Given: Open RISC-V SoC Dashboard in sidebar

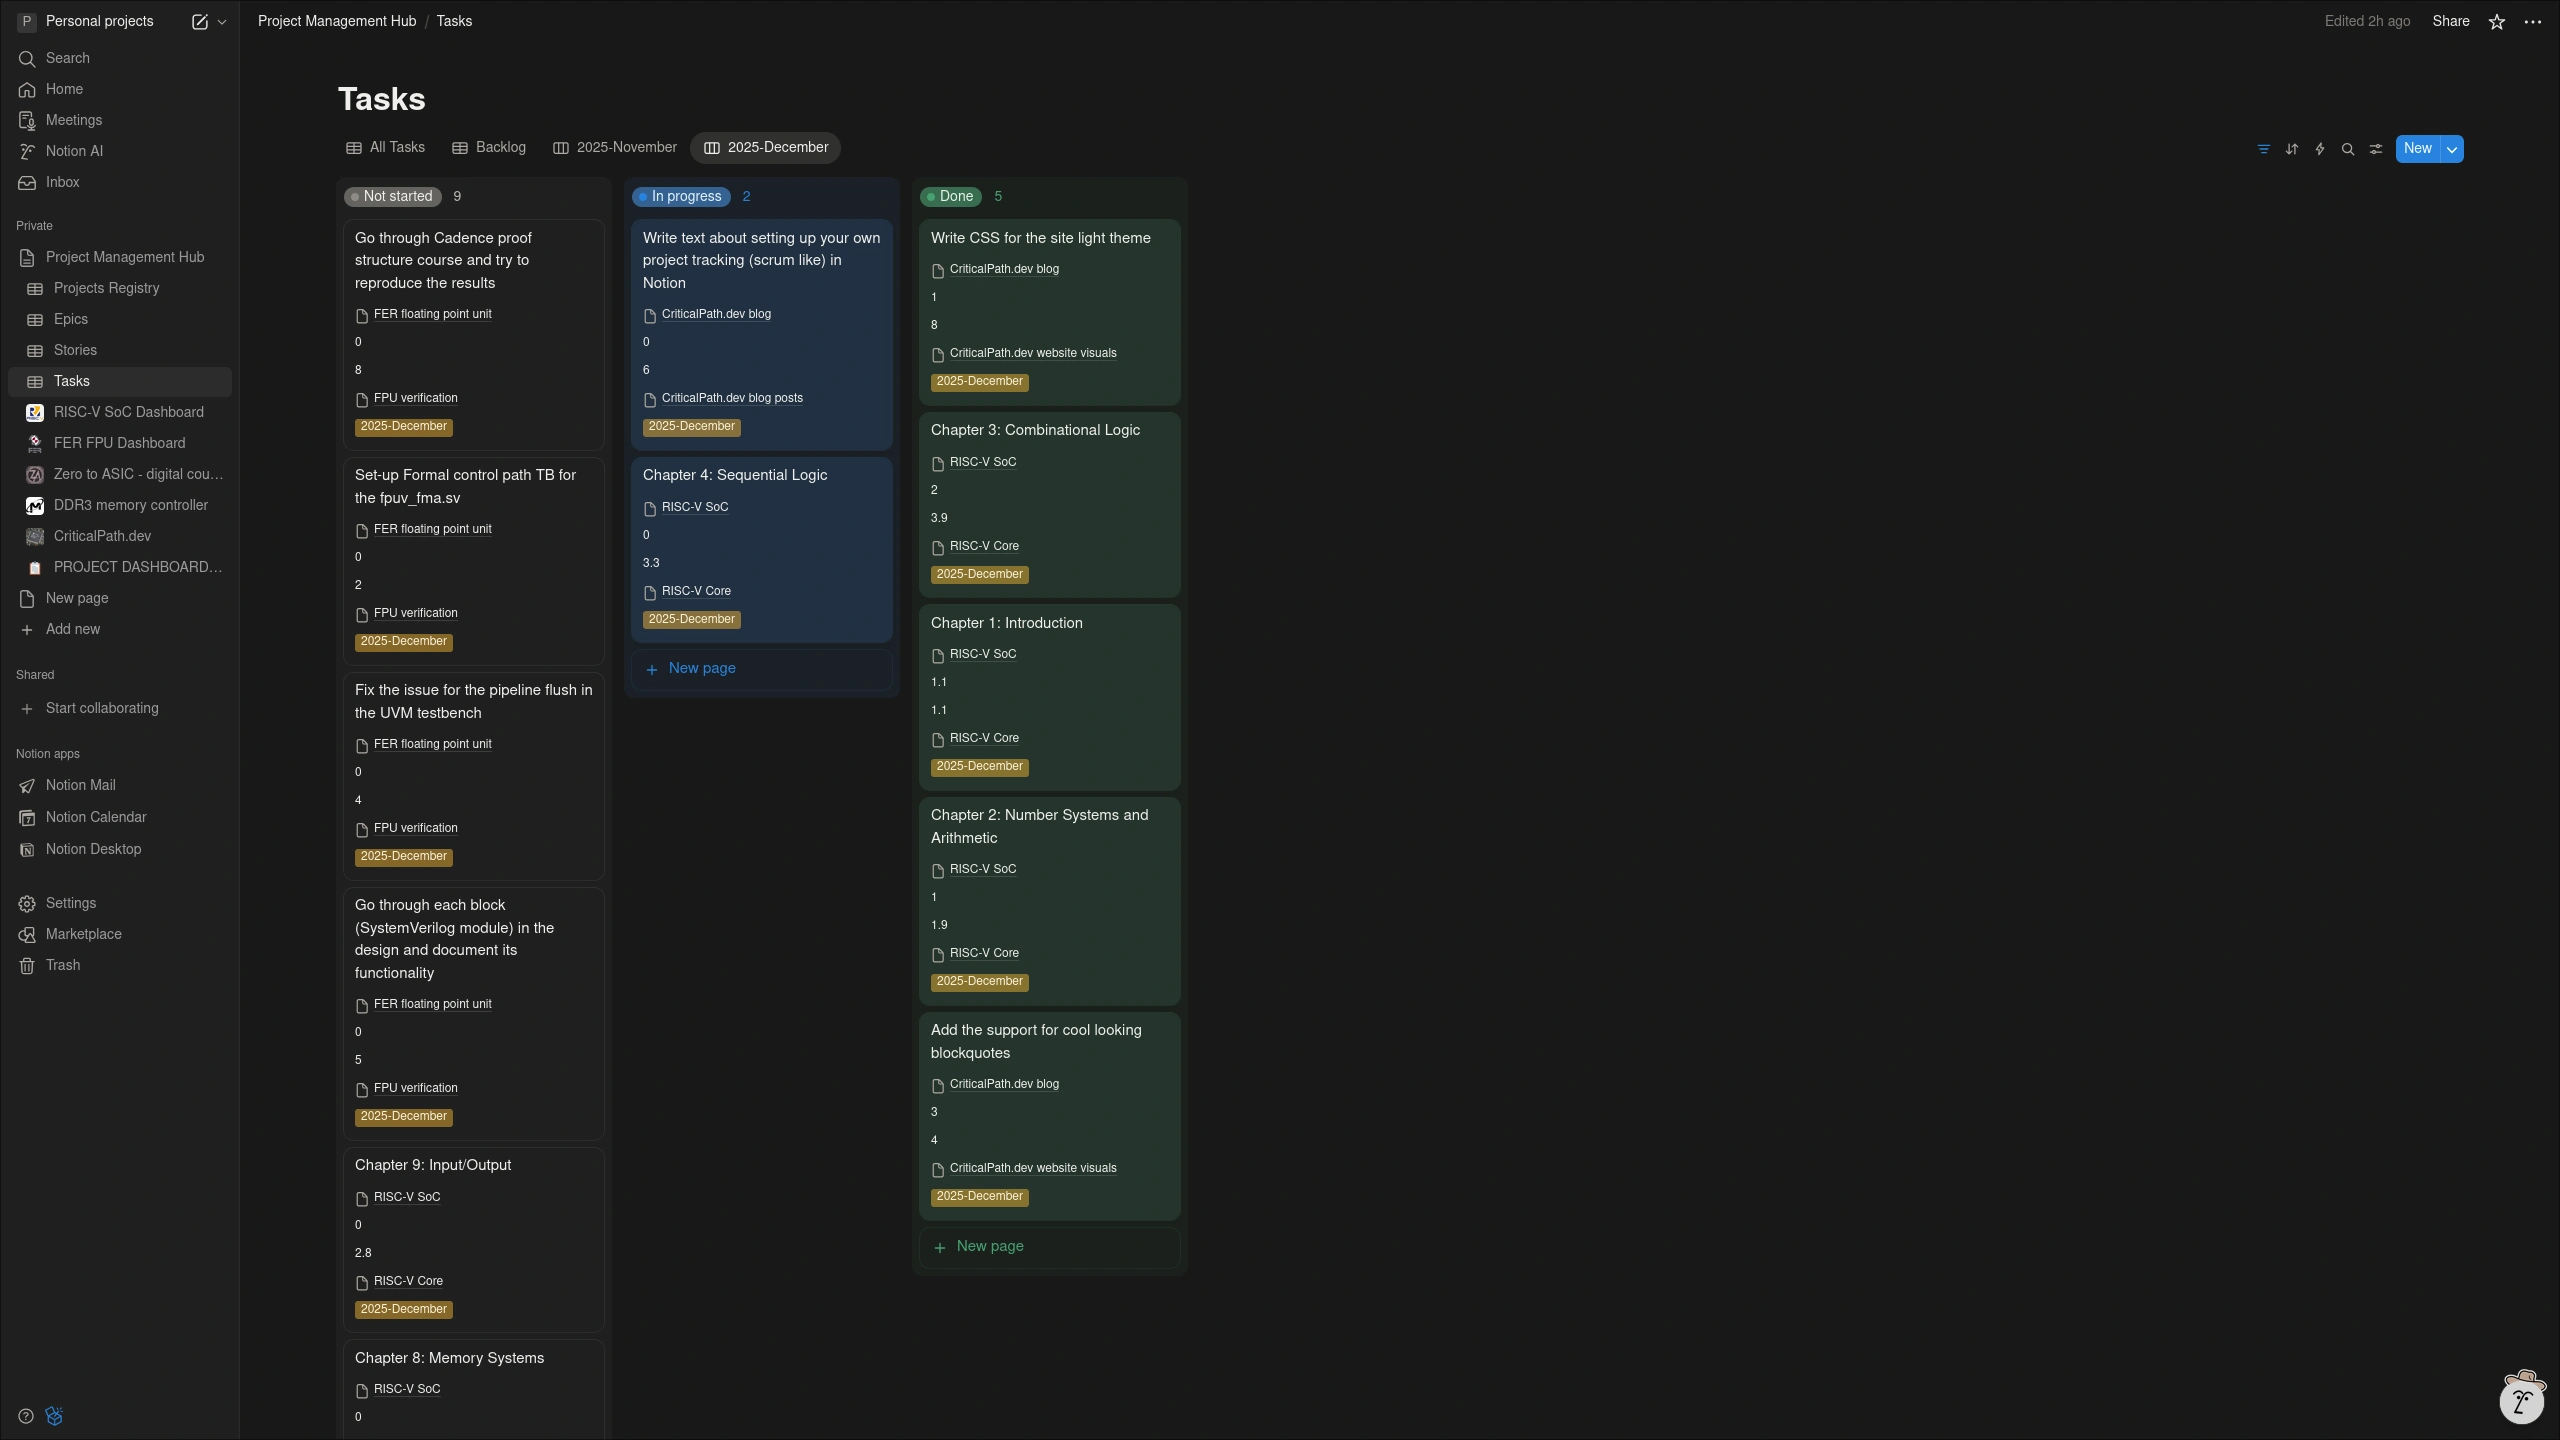Looking at the screenshot, I should (128, 412).
